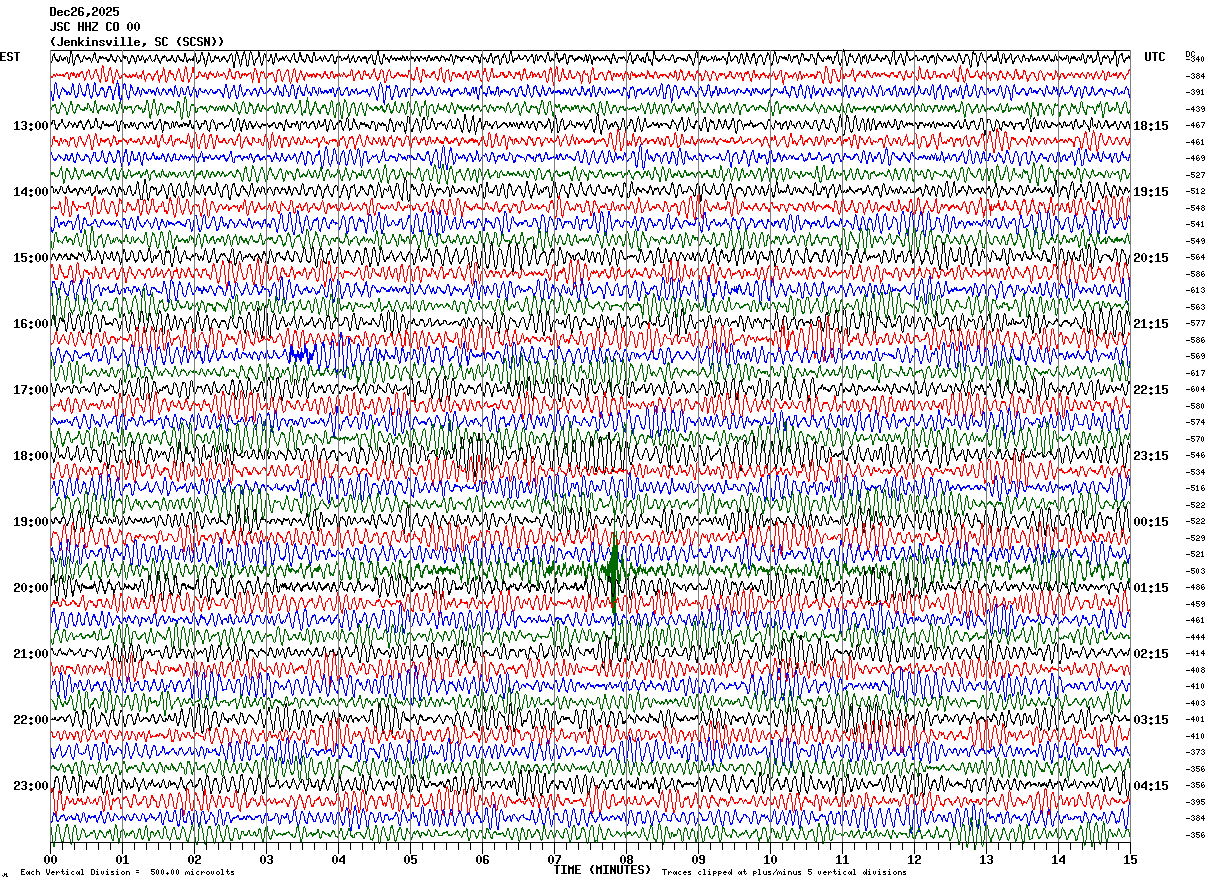Click the DC offset value -617

pos(1195,373)
